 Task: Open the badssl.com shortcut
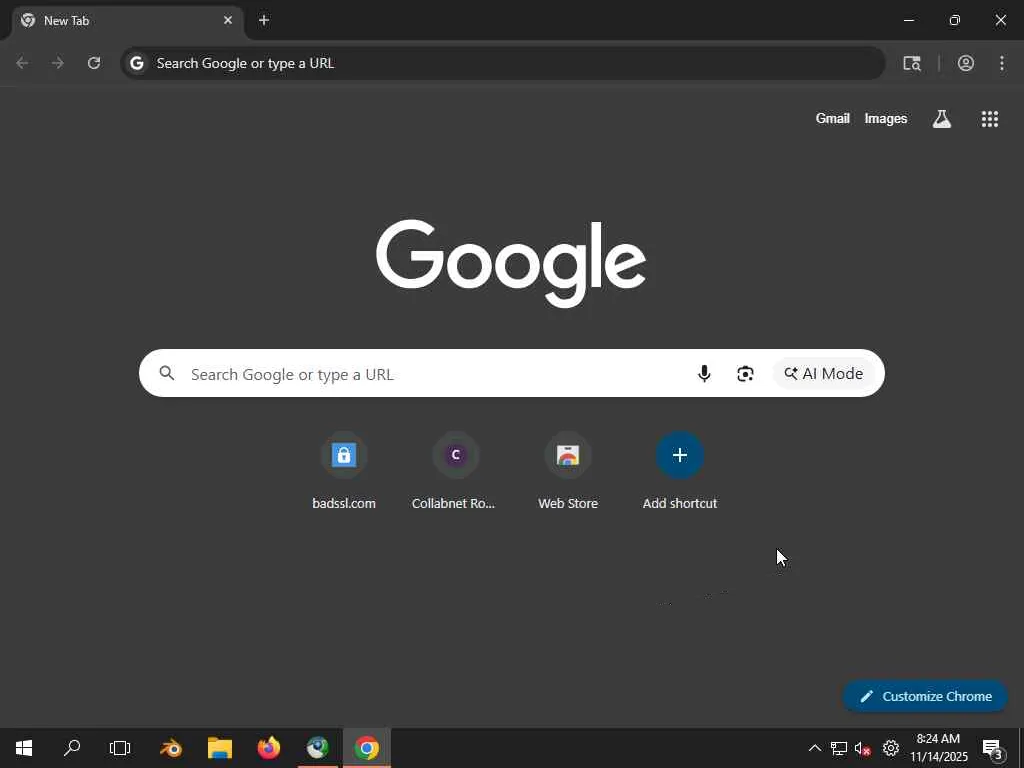point(344,470)
